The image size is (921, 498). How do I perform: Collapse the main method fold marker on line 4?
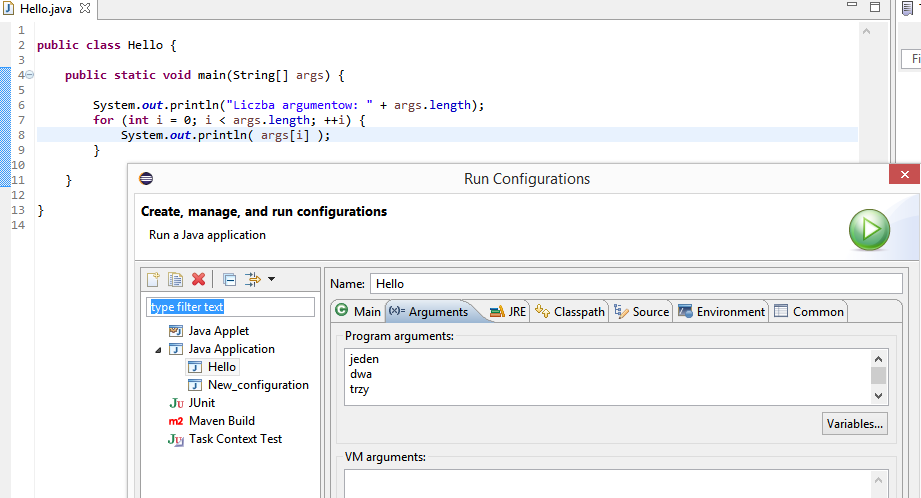click(29, 75)
